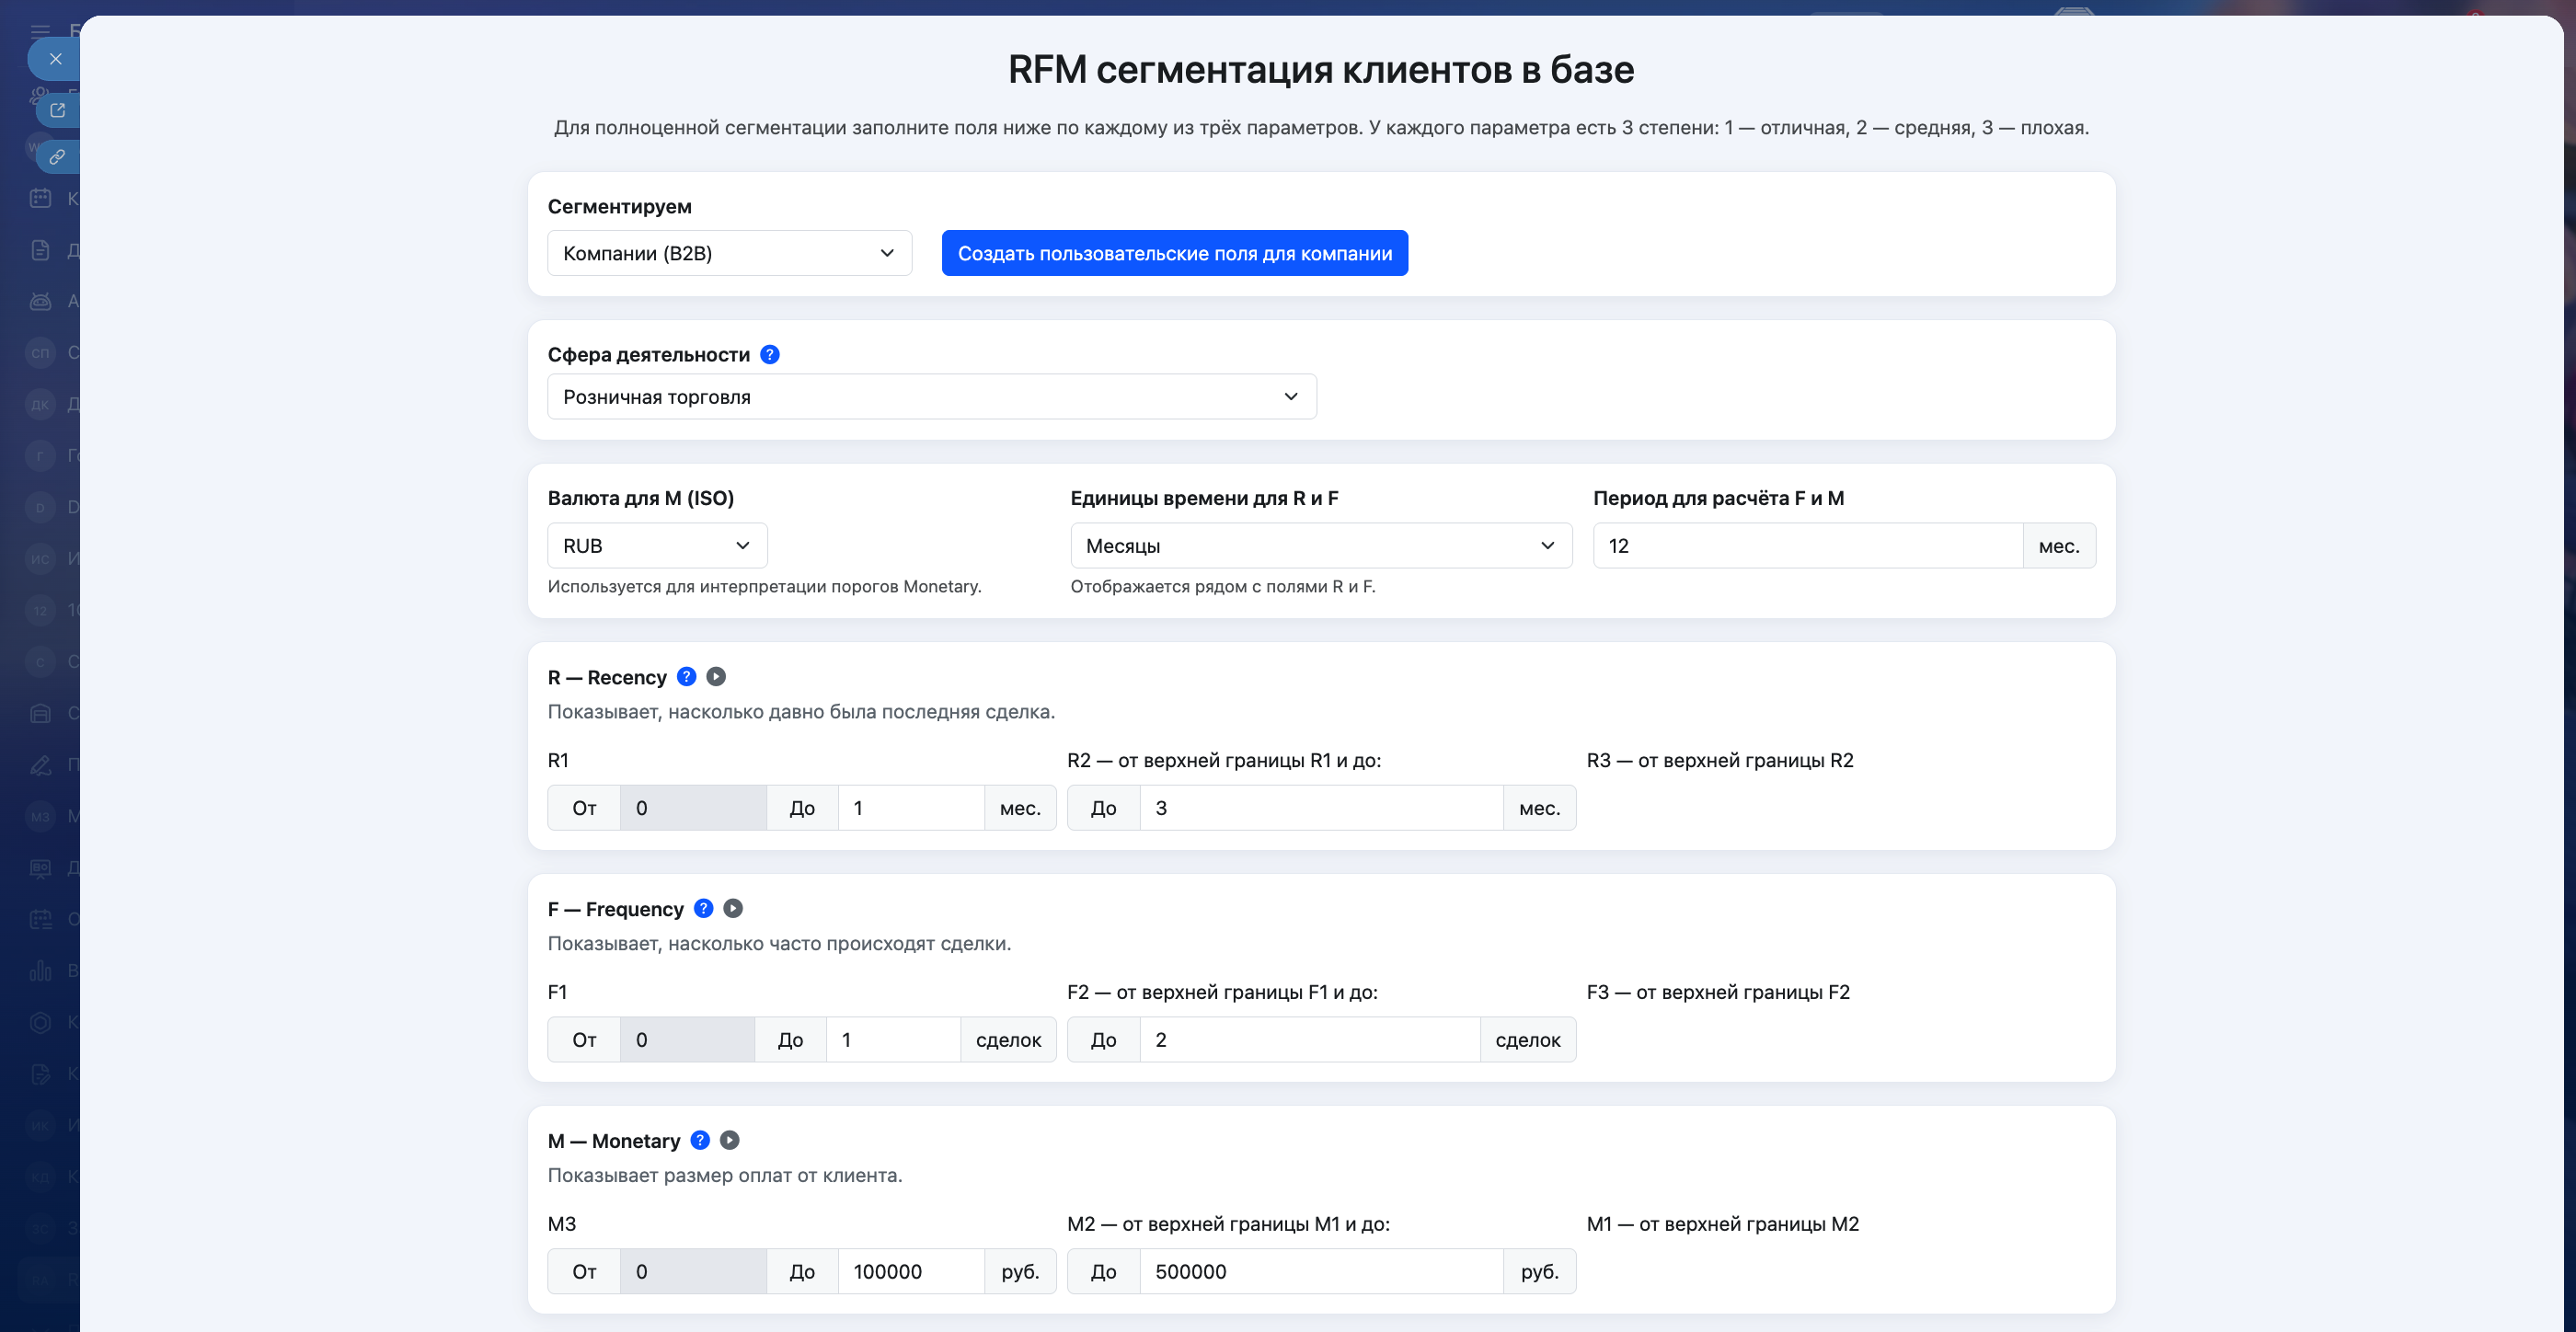Close the slider panel with X
The image size is (2576, 1332).
coord(56,59)
